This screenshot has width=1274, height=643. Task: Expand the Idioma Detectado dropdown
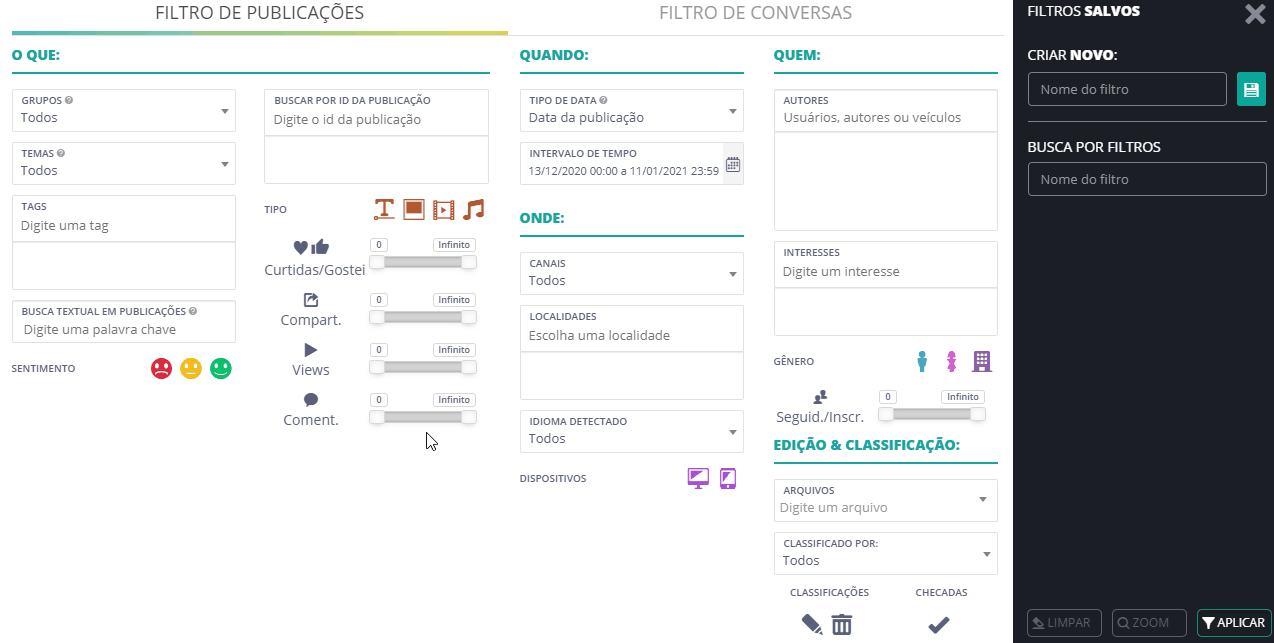pyautogui.click(x=632, y=431)
